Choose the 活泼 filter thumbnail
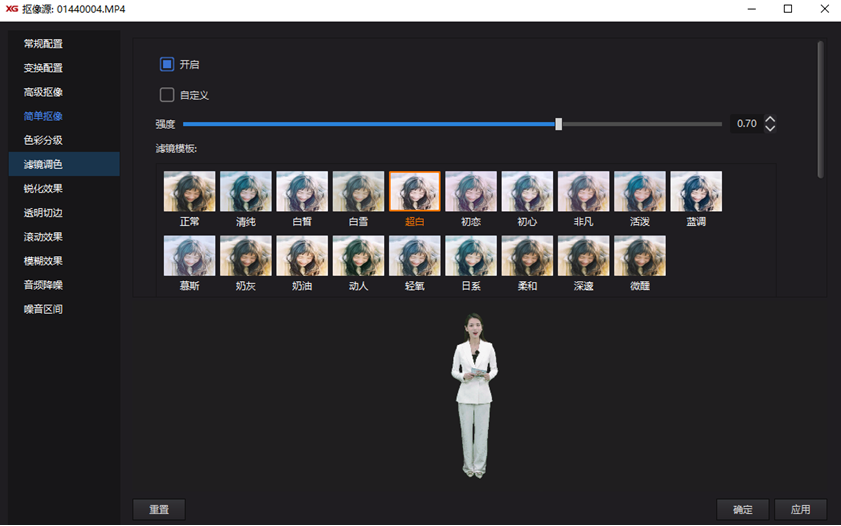Screen dimensions: 841x526 [x=640, y=191]
